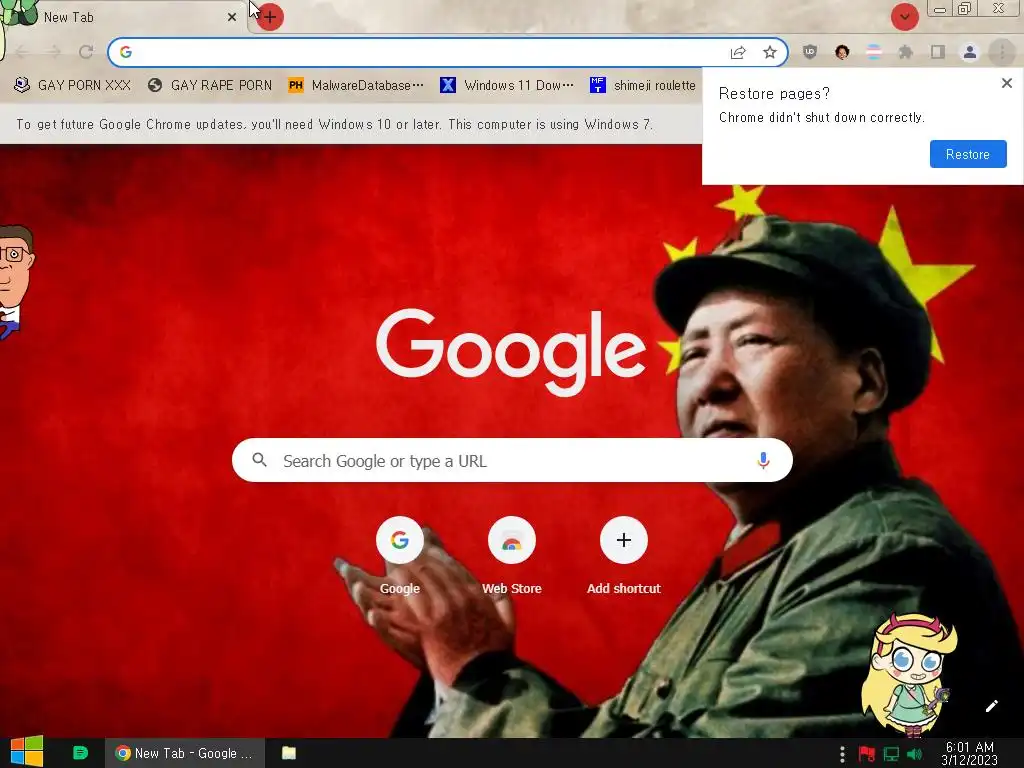Image resolution: width=1024 pixels, height=768 pixels.
Task: Toggle the side panel icon
Action: coord(938,52)
